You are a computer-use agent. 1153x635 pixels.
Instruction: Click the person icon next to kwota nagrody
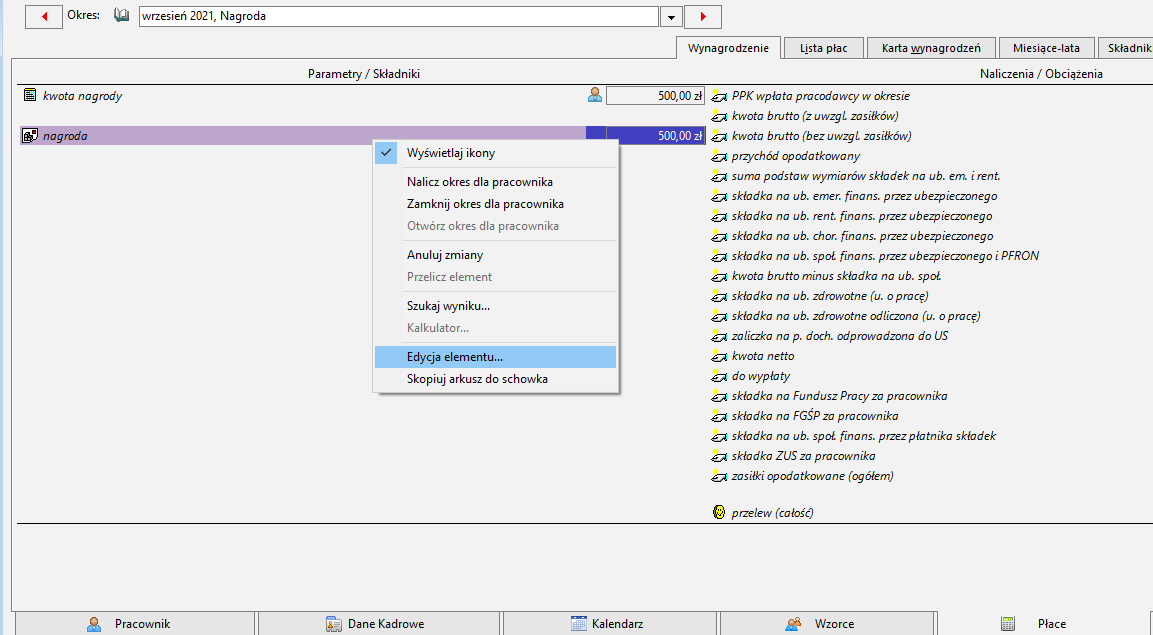(x=595, y=95)
